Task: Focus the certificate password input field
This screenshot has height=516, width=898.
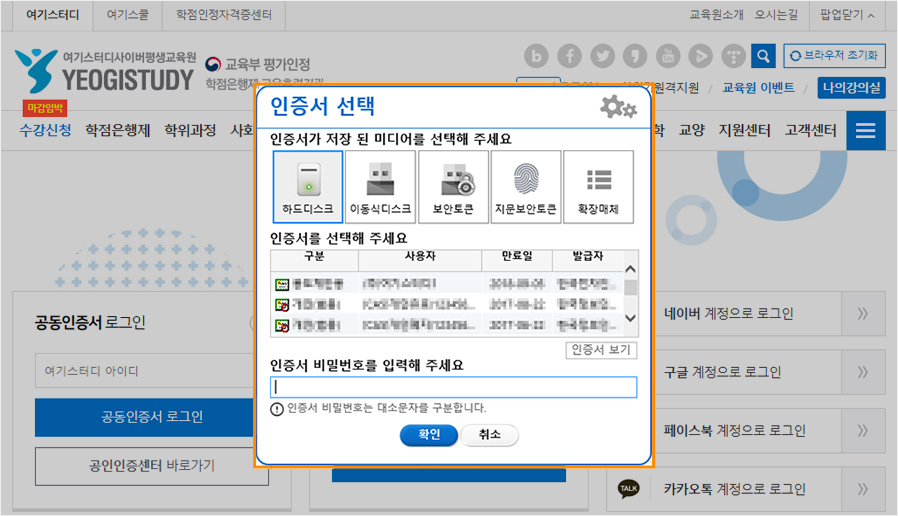Action: coord(453,387)
